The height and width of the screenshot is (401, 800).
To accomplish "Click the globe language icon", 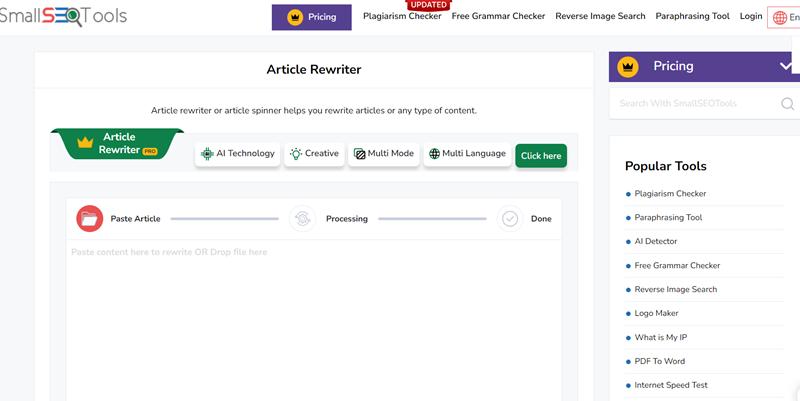I will tap(780, 17).
